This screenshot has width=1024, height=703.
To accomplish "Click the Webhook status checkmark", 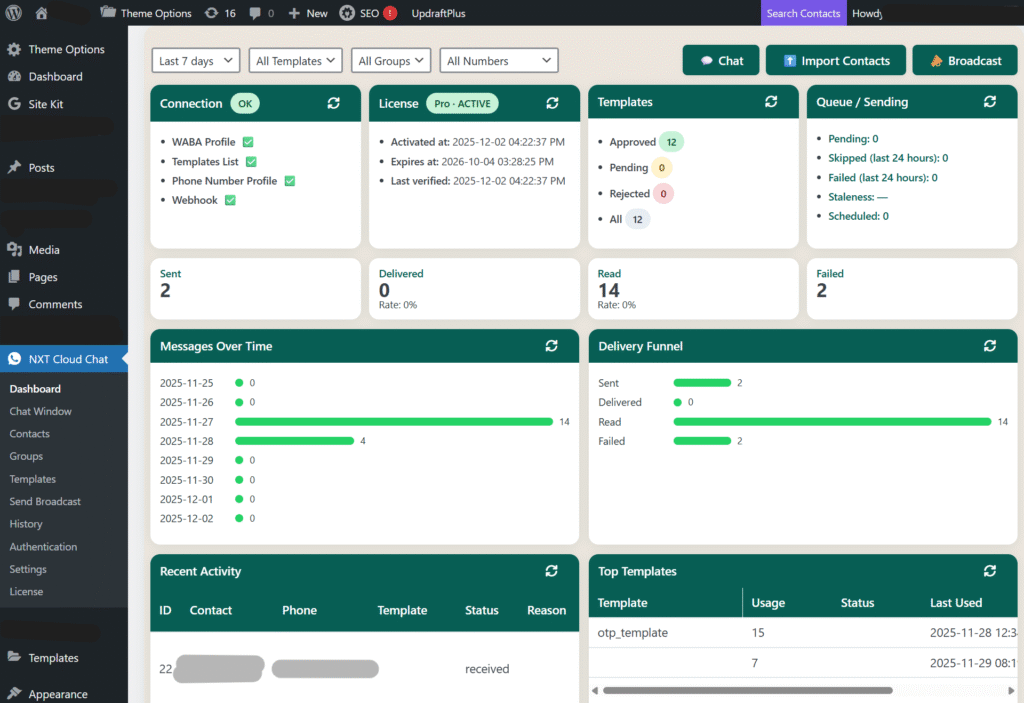I will [230, 200].
